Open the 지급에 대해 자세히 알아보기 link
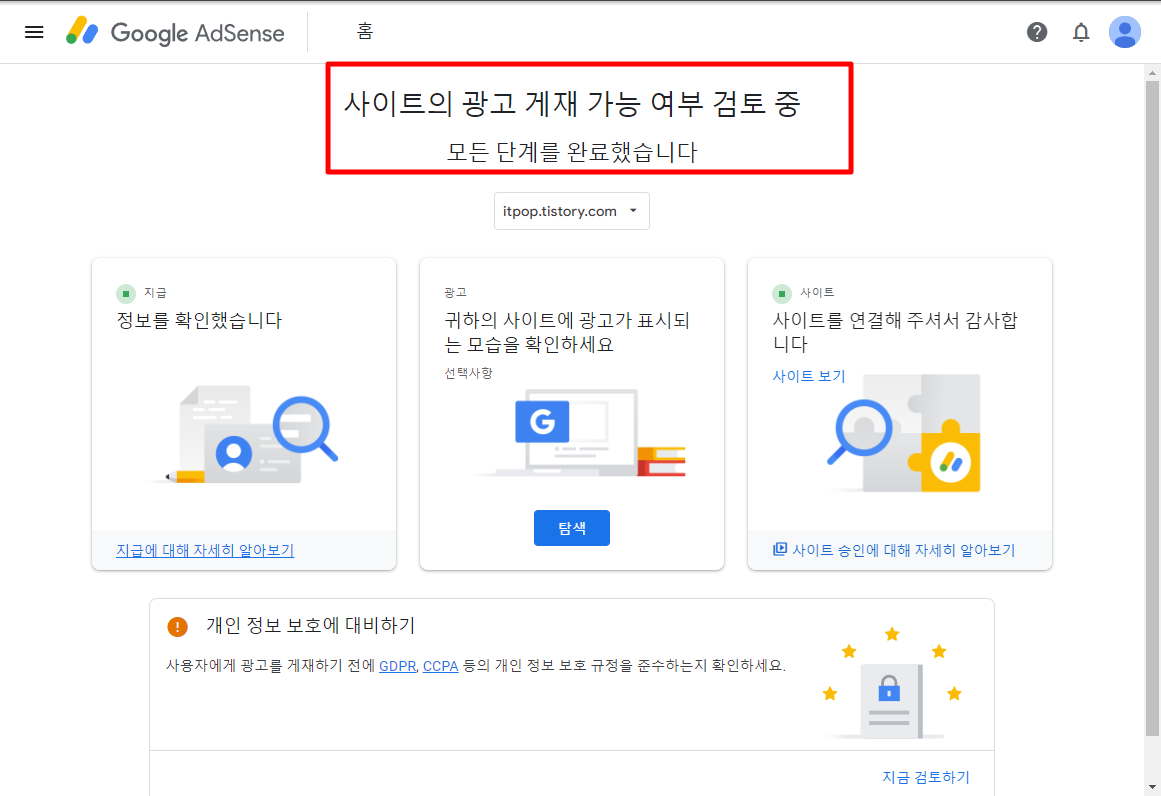The width and height of the screenshot is (1161, 796). click(x=205, y=550)
